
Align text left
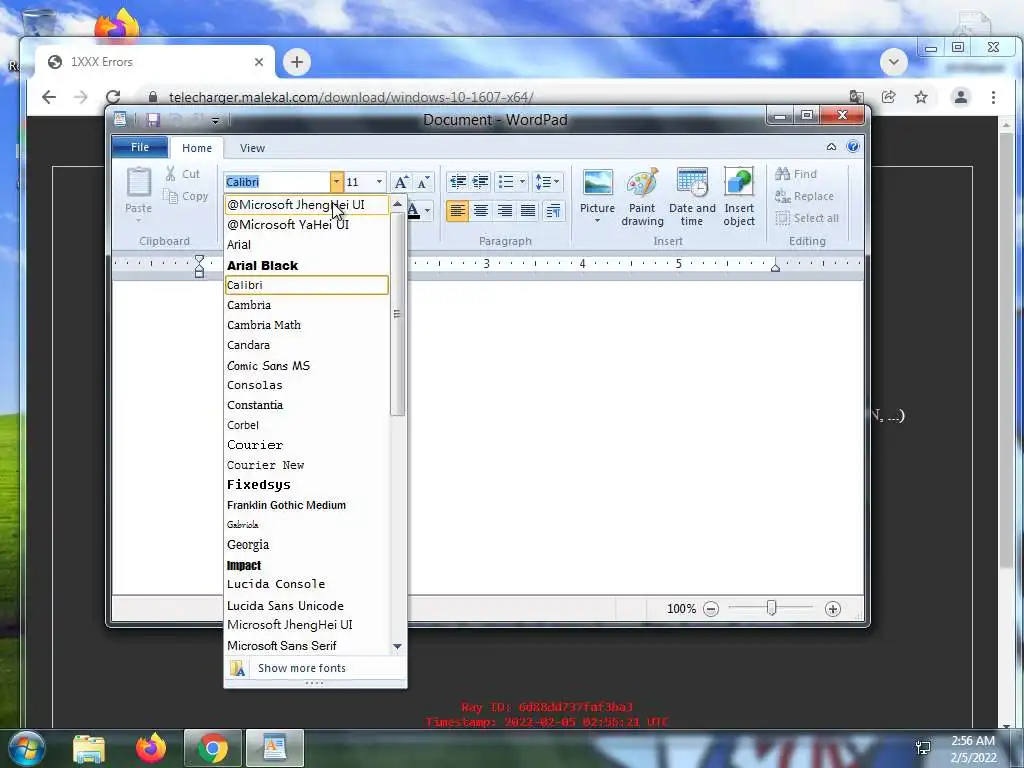(457, 211)
